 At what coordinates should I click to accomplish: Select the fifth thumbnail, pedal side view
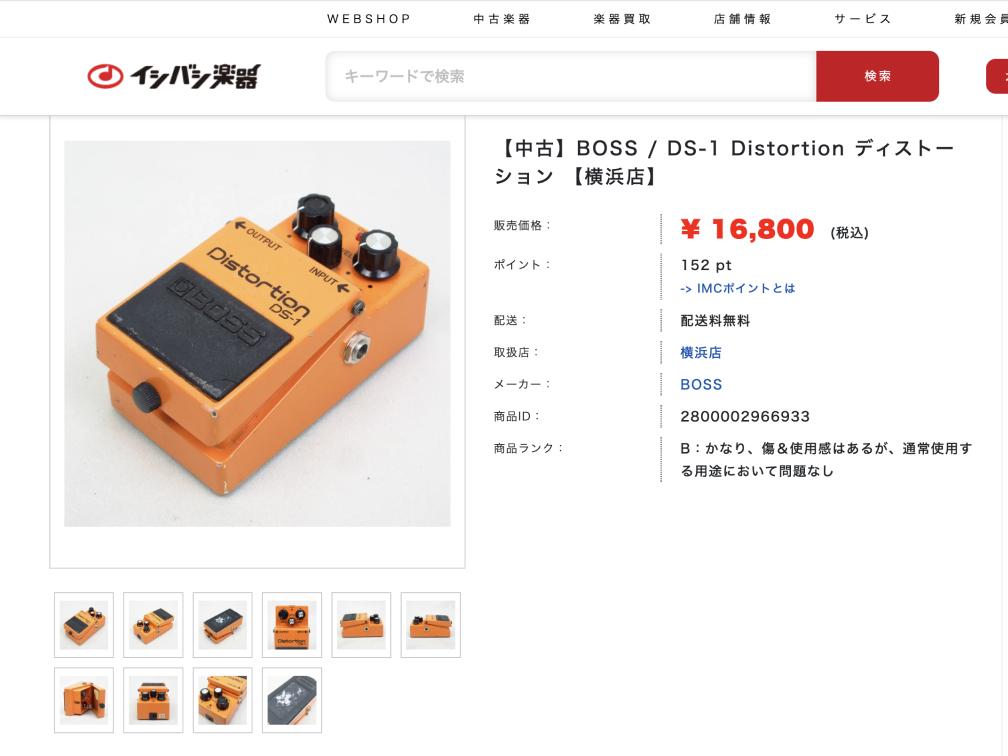coord(361,625)
